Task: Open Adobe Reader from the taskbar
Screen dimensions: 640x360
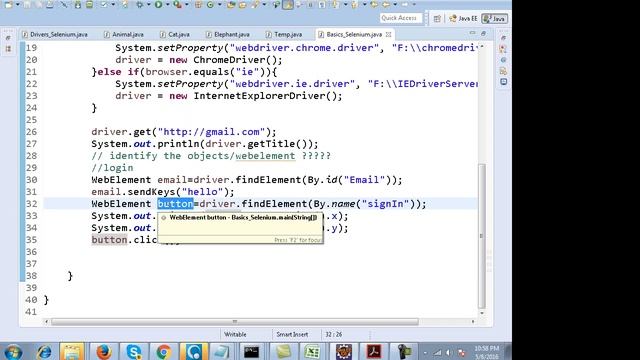Action: pyautogui.click(x=373, y=351)
